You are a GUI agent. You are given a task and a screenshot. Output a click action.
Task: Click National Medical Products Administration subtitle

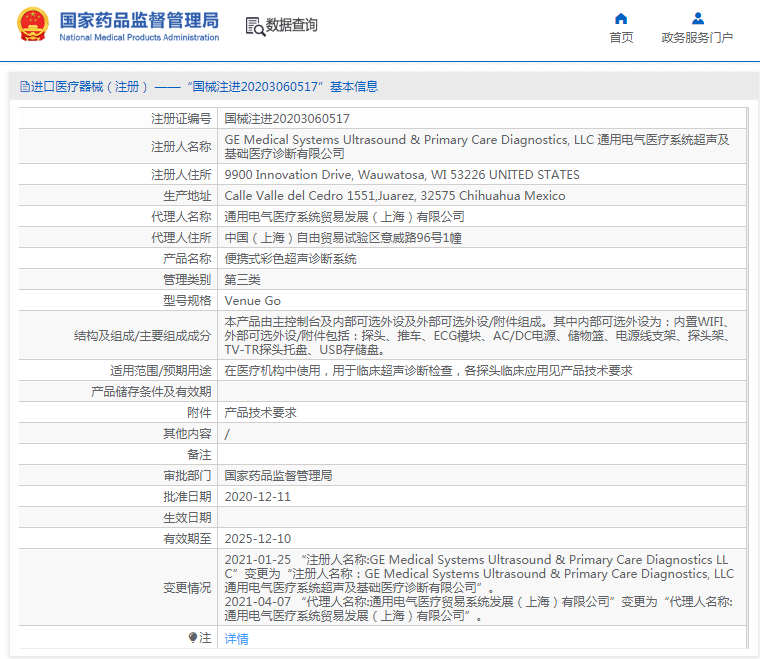pyautogui.click(x=139, y=37)
